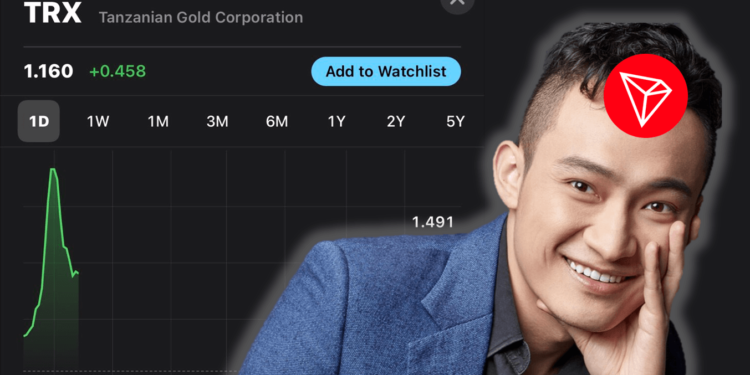Screen dimensions: 750x375
Task: Click the red TRON logo icon
Action: [x=646, y=96]
